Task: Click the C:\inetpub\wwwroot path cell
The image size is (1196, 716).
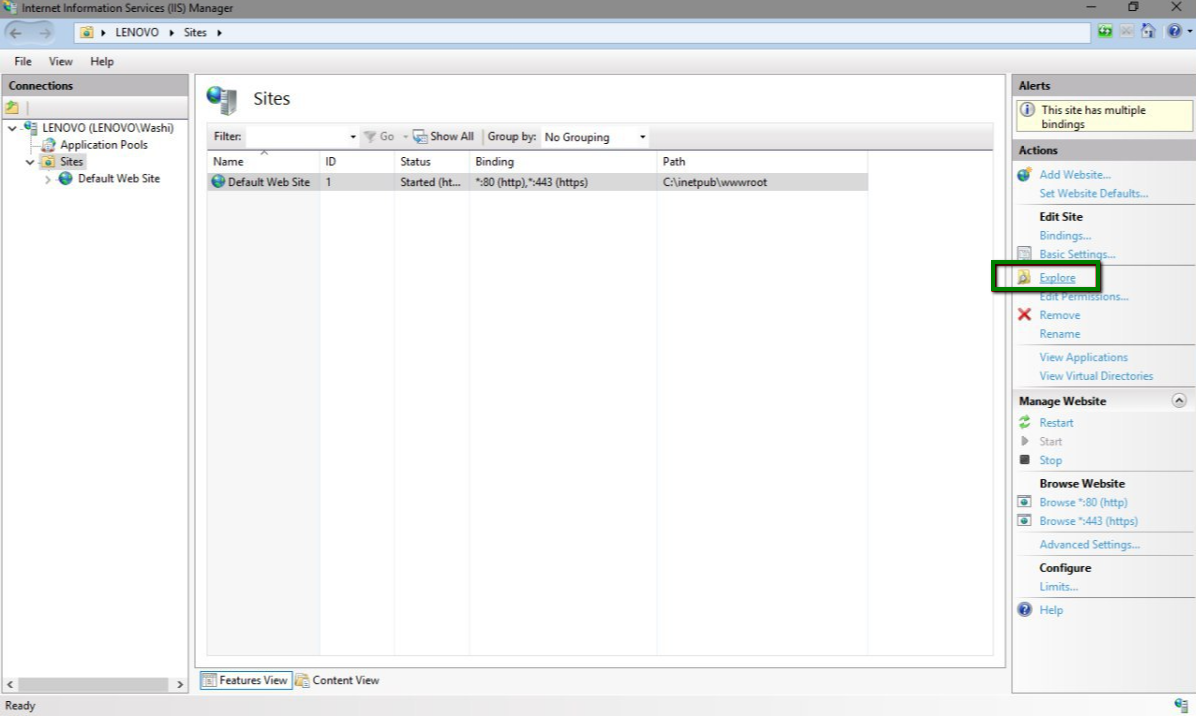Action: click(x=715, y=182)
